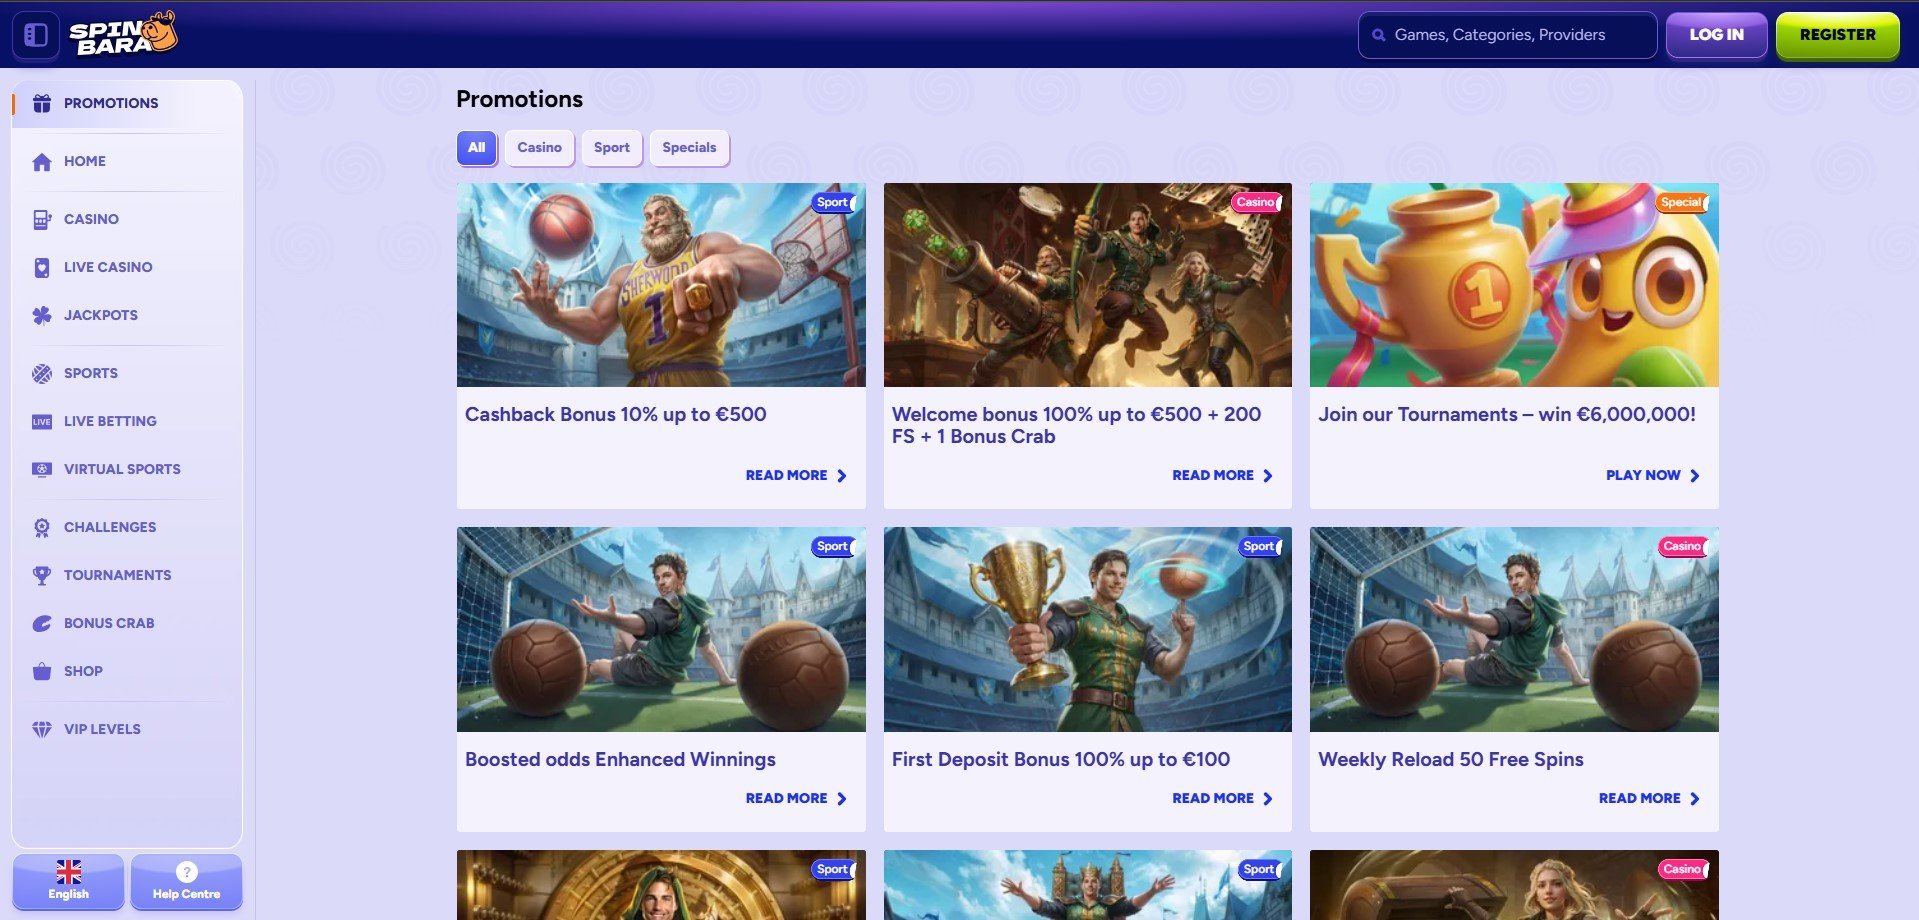The image size is (1919, 920).
Task: Click the green REGISTER button
Action: coord(1838,35)
